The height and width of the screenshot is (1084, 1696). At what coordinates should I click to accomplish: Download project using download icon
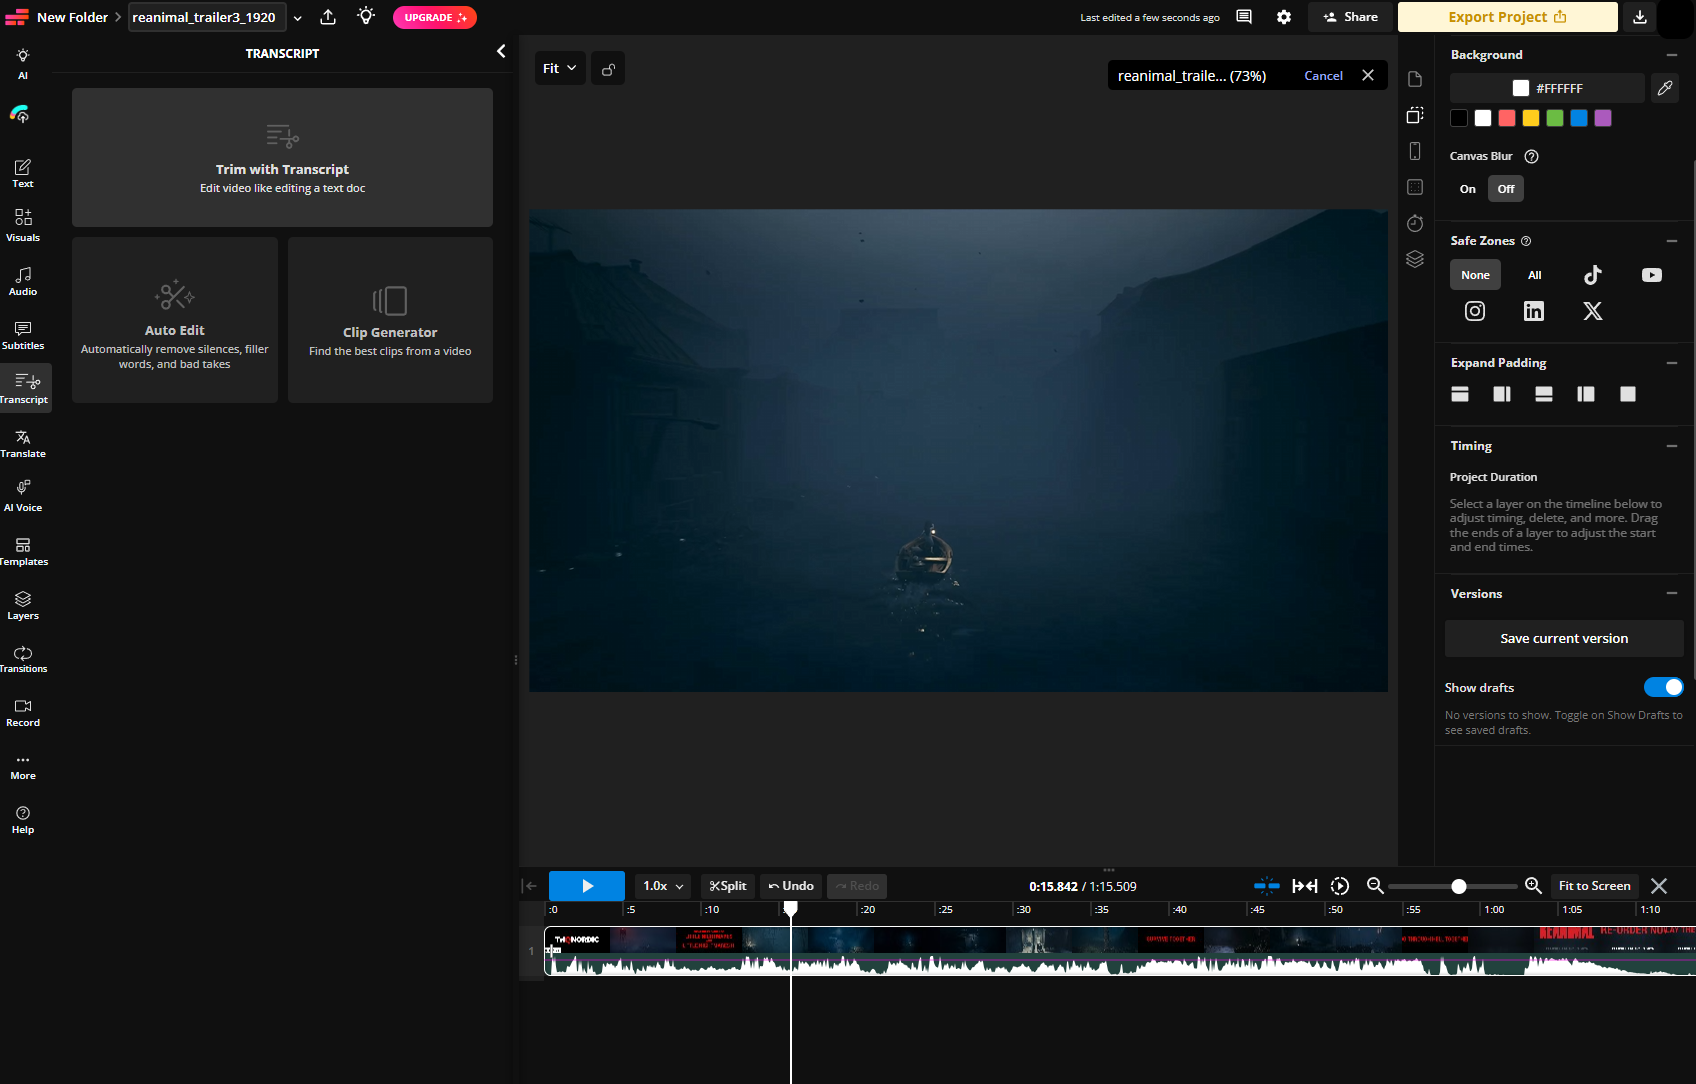[1640, 17]
